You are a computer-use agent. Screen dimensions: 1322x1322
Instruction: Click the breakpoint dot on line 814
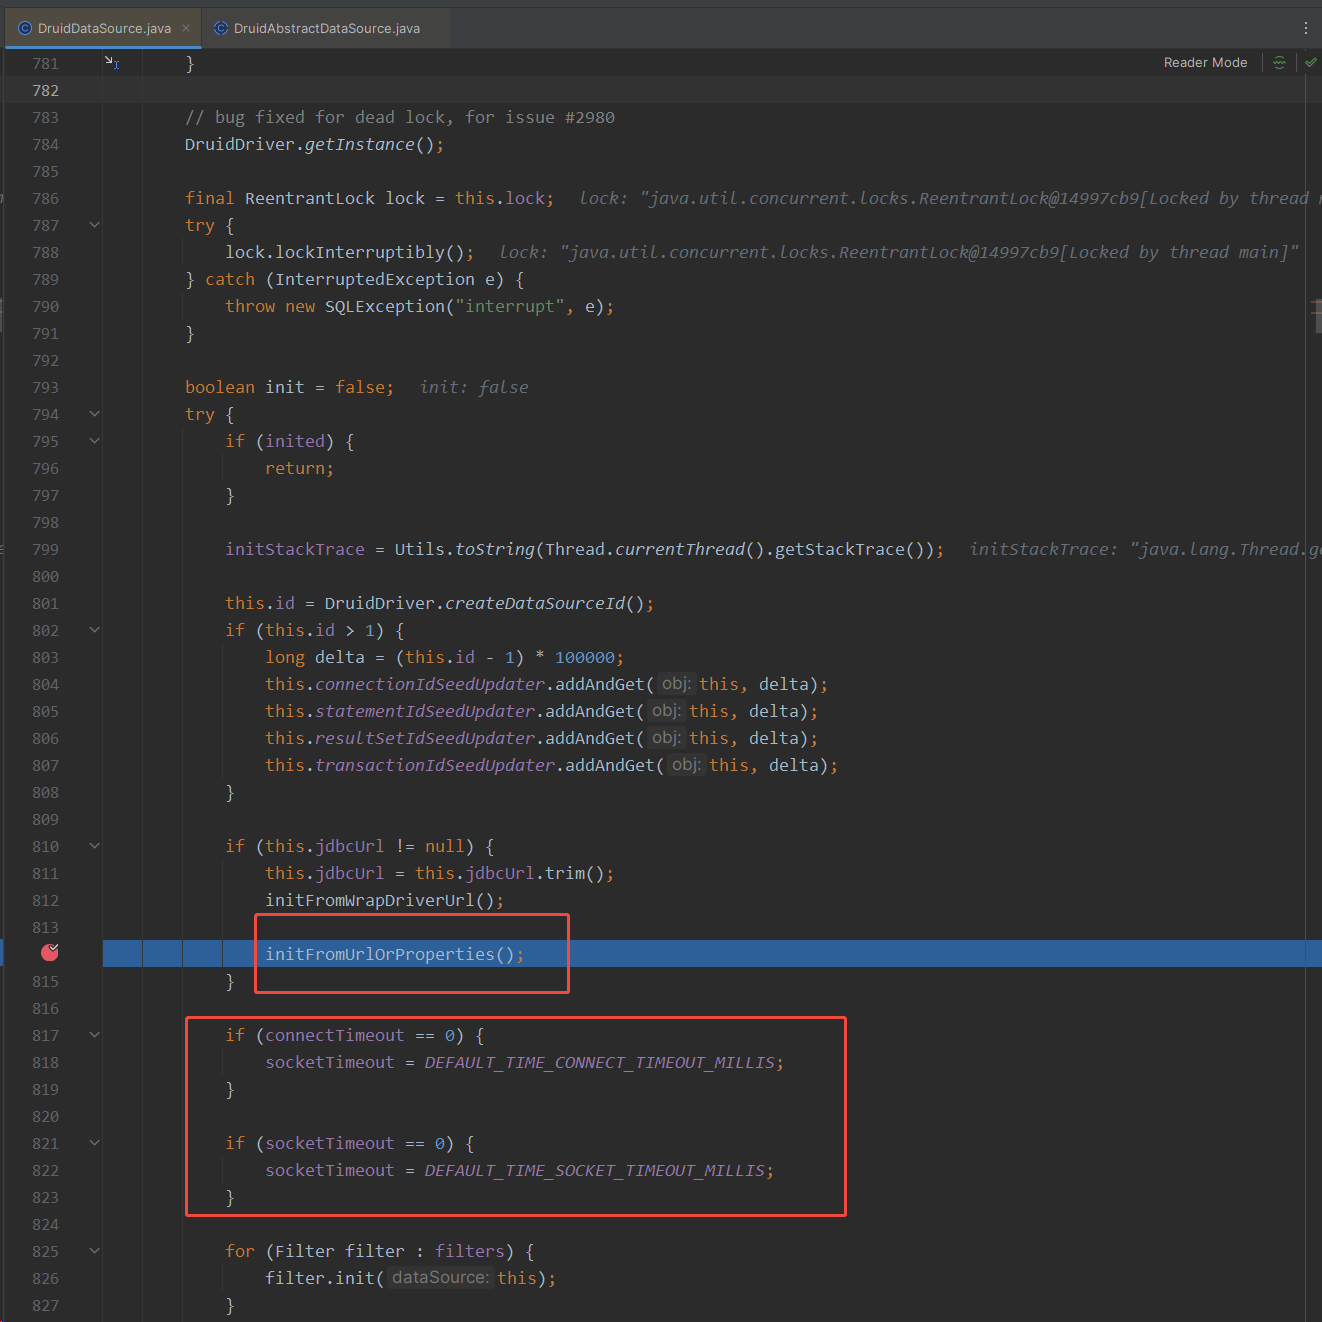tap(49, 953)
